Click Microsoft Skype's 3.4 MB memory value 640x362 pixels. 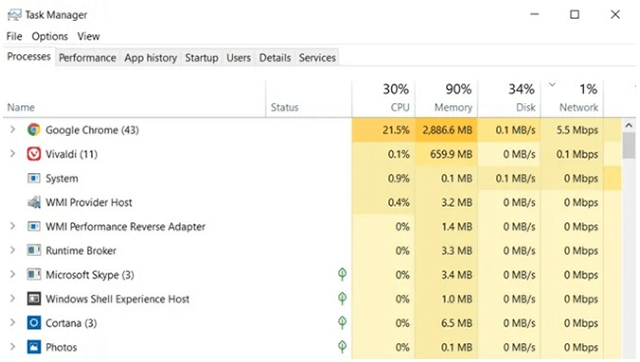tap(456, 275)
